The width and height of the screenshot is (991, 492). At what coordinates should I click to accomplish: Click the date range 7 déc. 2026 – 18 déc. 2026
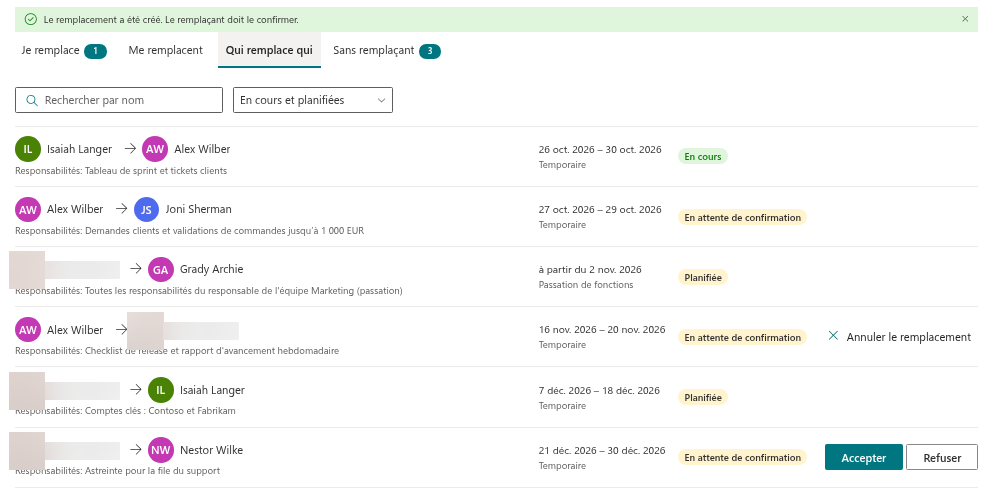click(x=599, y=390)
